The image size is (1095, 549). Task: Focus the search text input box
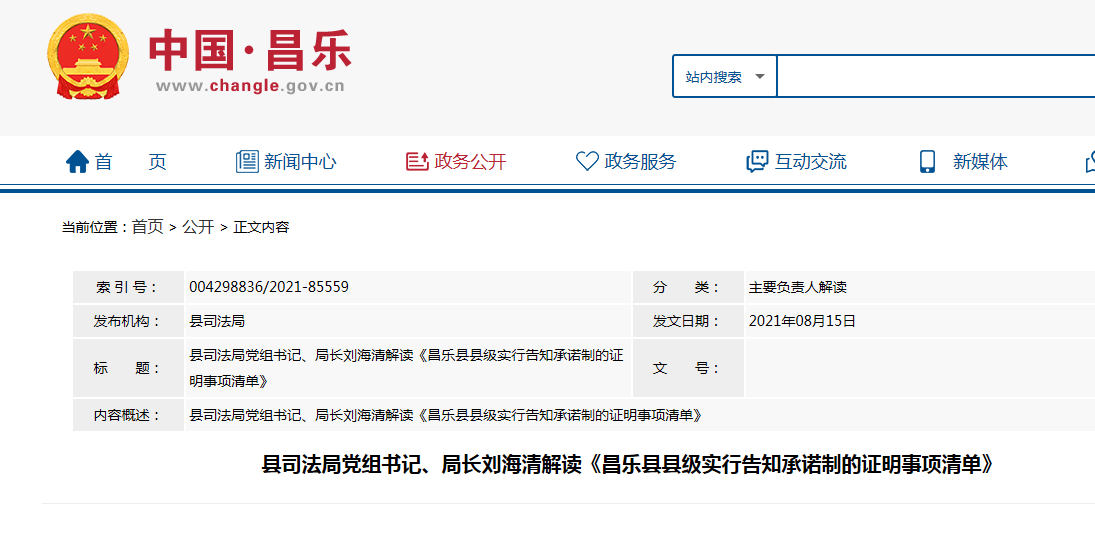[935, 77]
